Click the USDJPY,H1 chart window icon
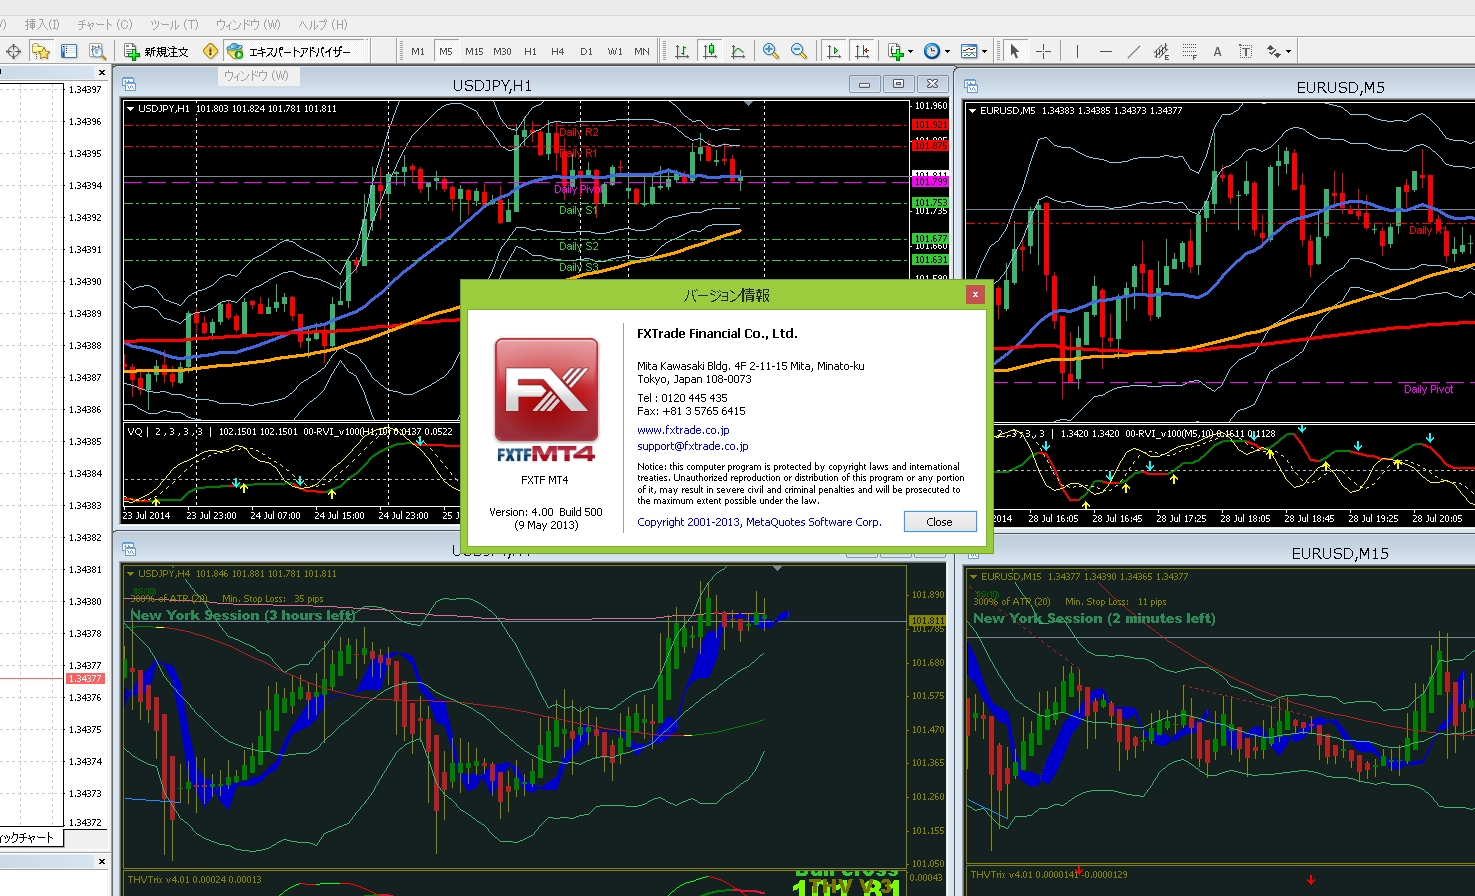 [129, 86]
